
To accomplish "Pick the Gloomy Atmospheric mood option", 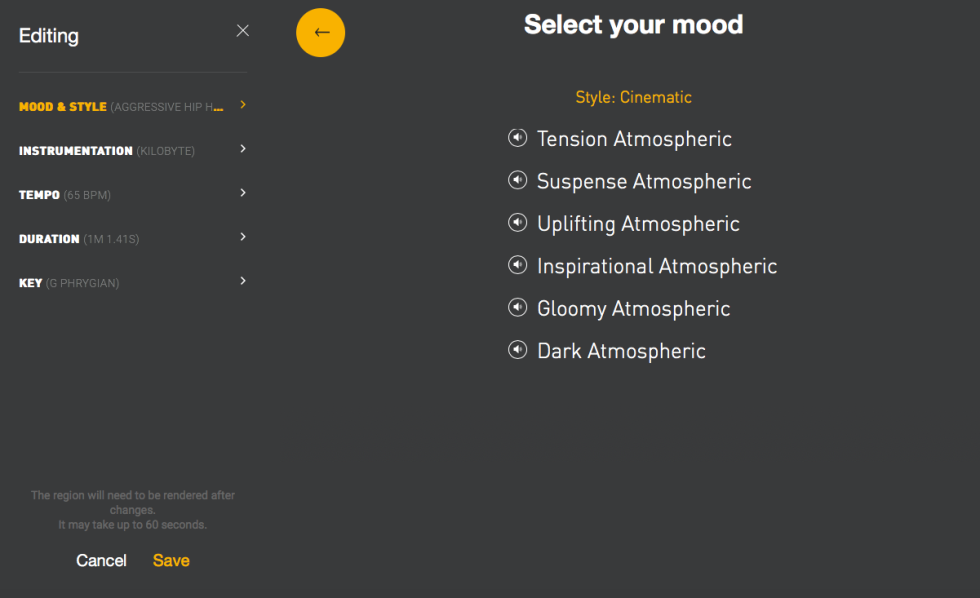I will 632,308.
